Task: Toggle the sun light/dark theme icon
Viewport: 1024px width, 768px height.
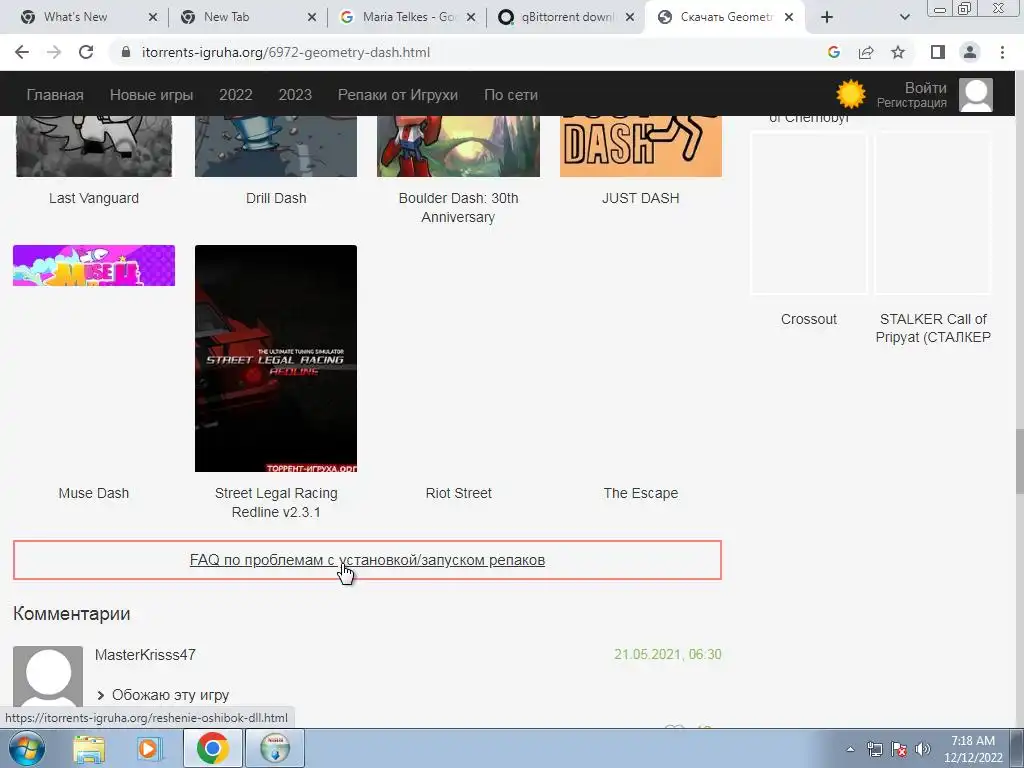Action: 850,94
